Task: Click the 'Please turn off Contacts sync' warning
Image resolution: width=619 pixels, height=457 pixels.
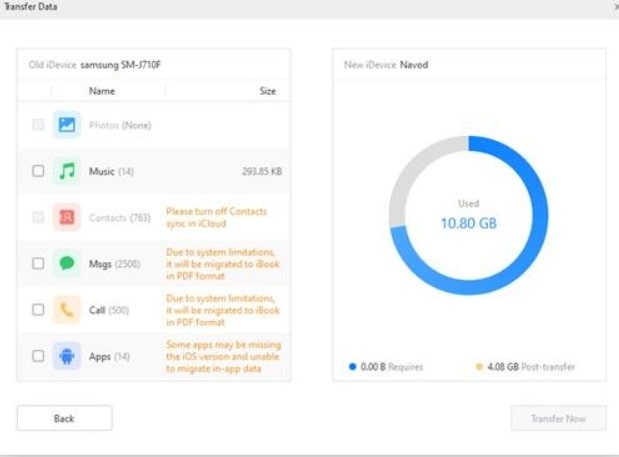Action: 216,217
